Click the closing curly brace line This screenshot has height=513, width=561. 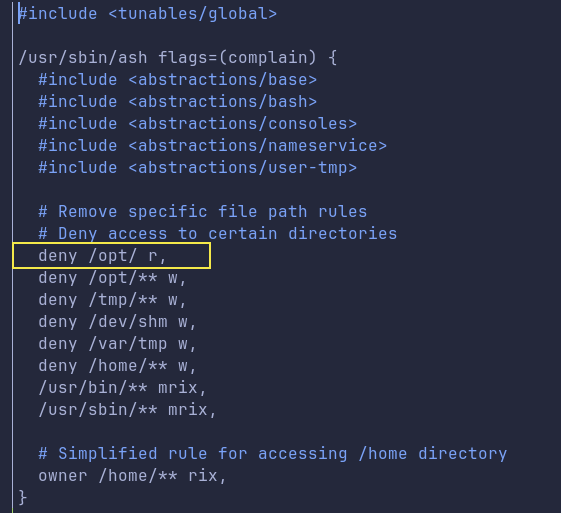click(23, 498)
